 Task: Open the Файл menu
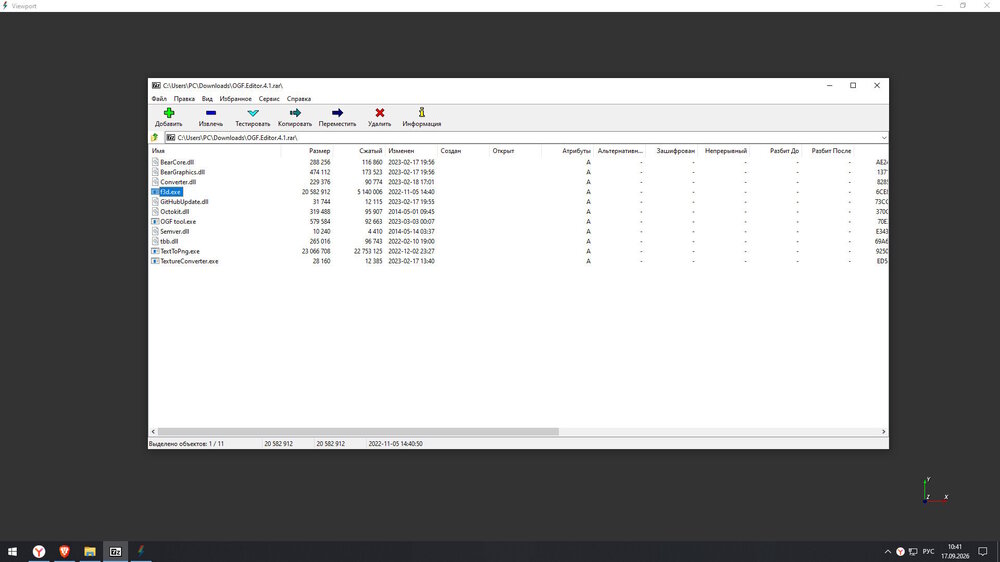pyautogui.click(x=159, y=99)
